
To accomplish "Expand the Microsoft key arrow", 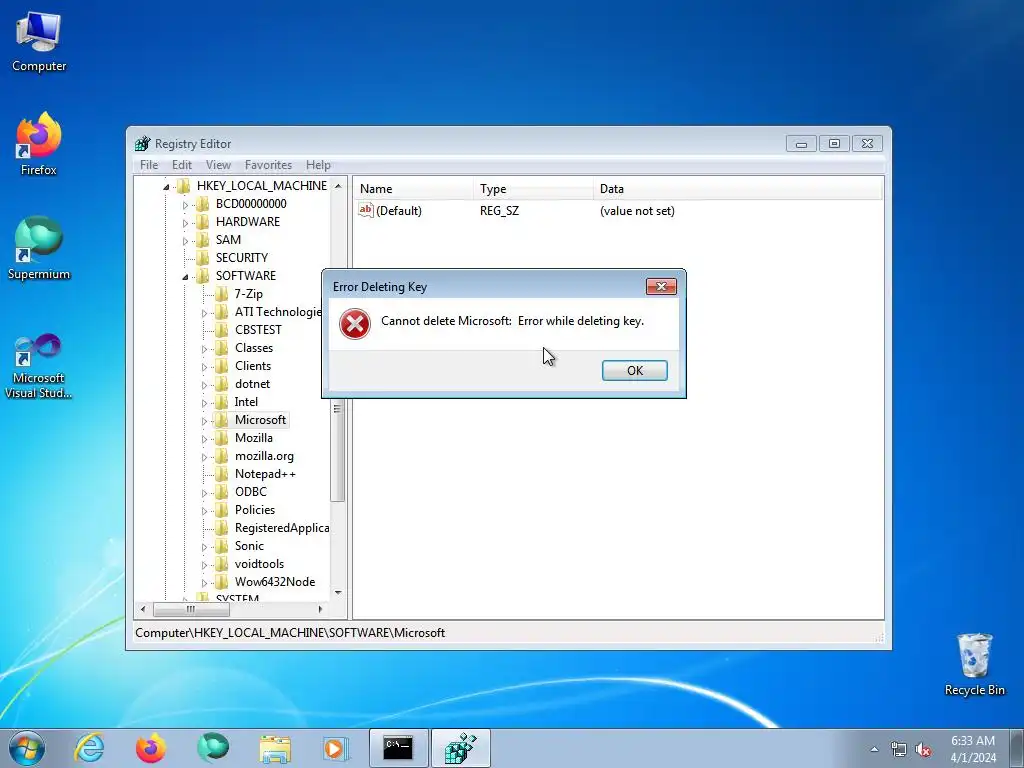I will (x=204, y=421).
